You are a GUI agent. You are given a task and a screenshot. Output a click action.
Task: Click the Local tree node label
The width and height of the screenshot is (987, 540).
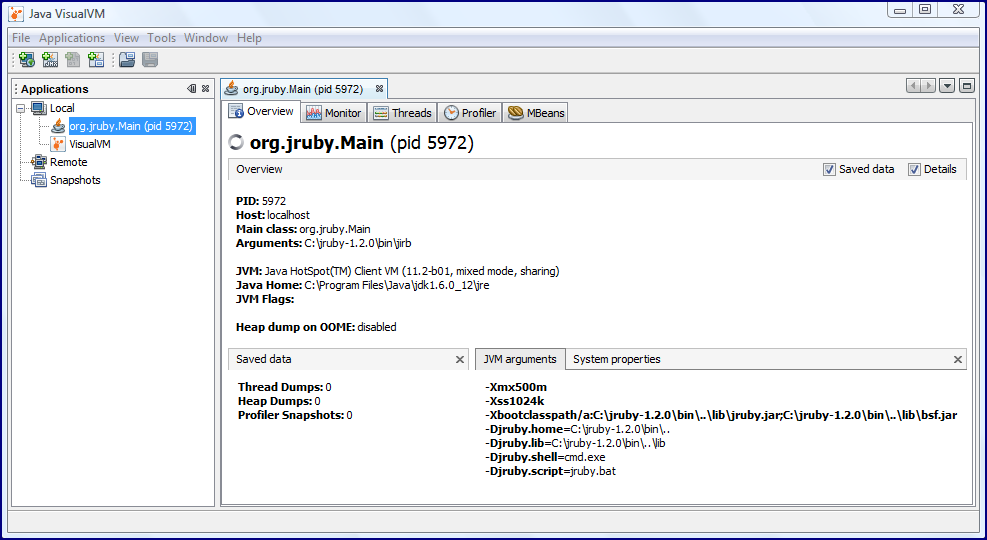point(62,108)
